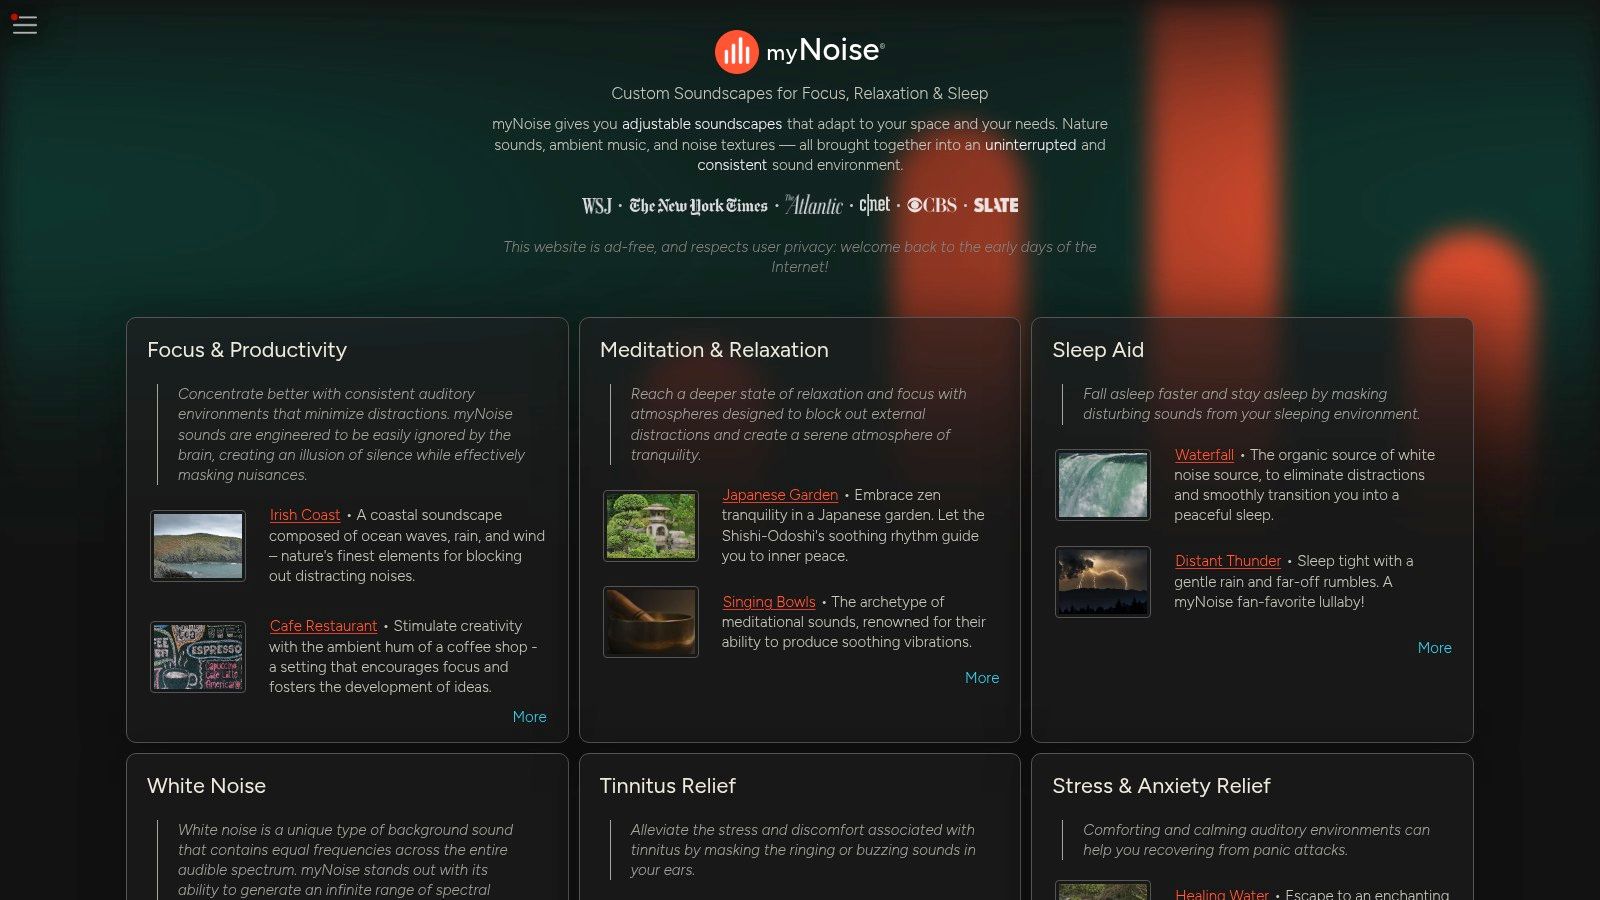The width and height of the screenshot is (1600, 900).
Task: Click the Custom Soundscapes for Focus tagline
Action: [800, 93]
